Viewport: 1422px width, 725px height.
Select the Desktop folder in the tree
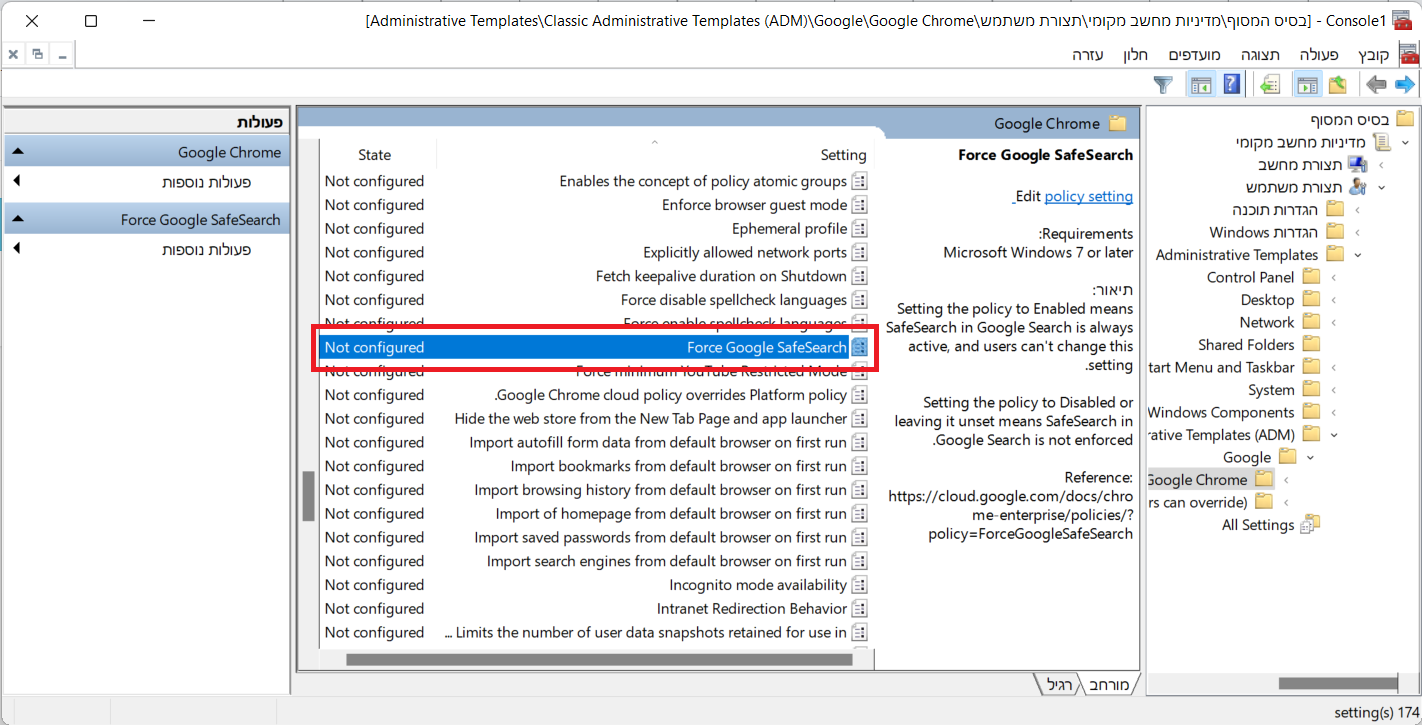pos(1267,300)
